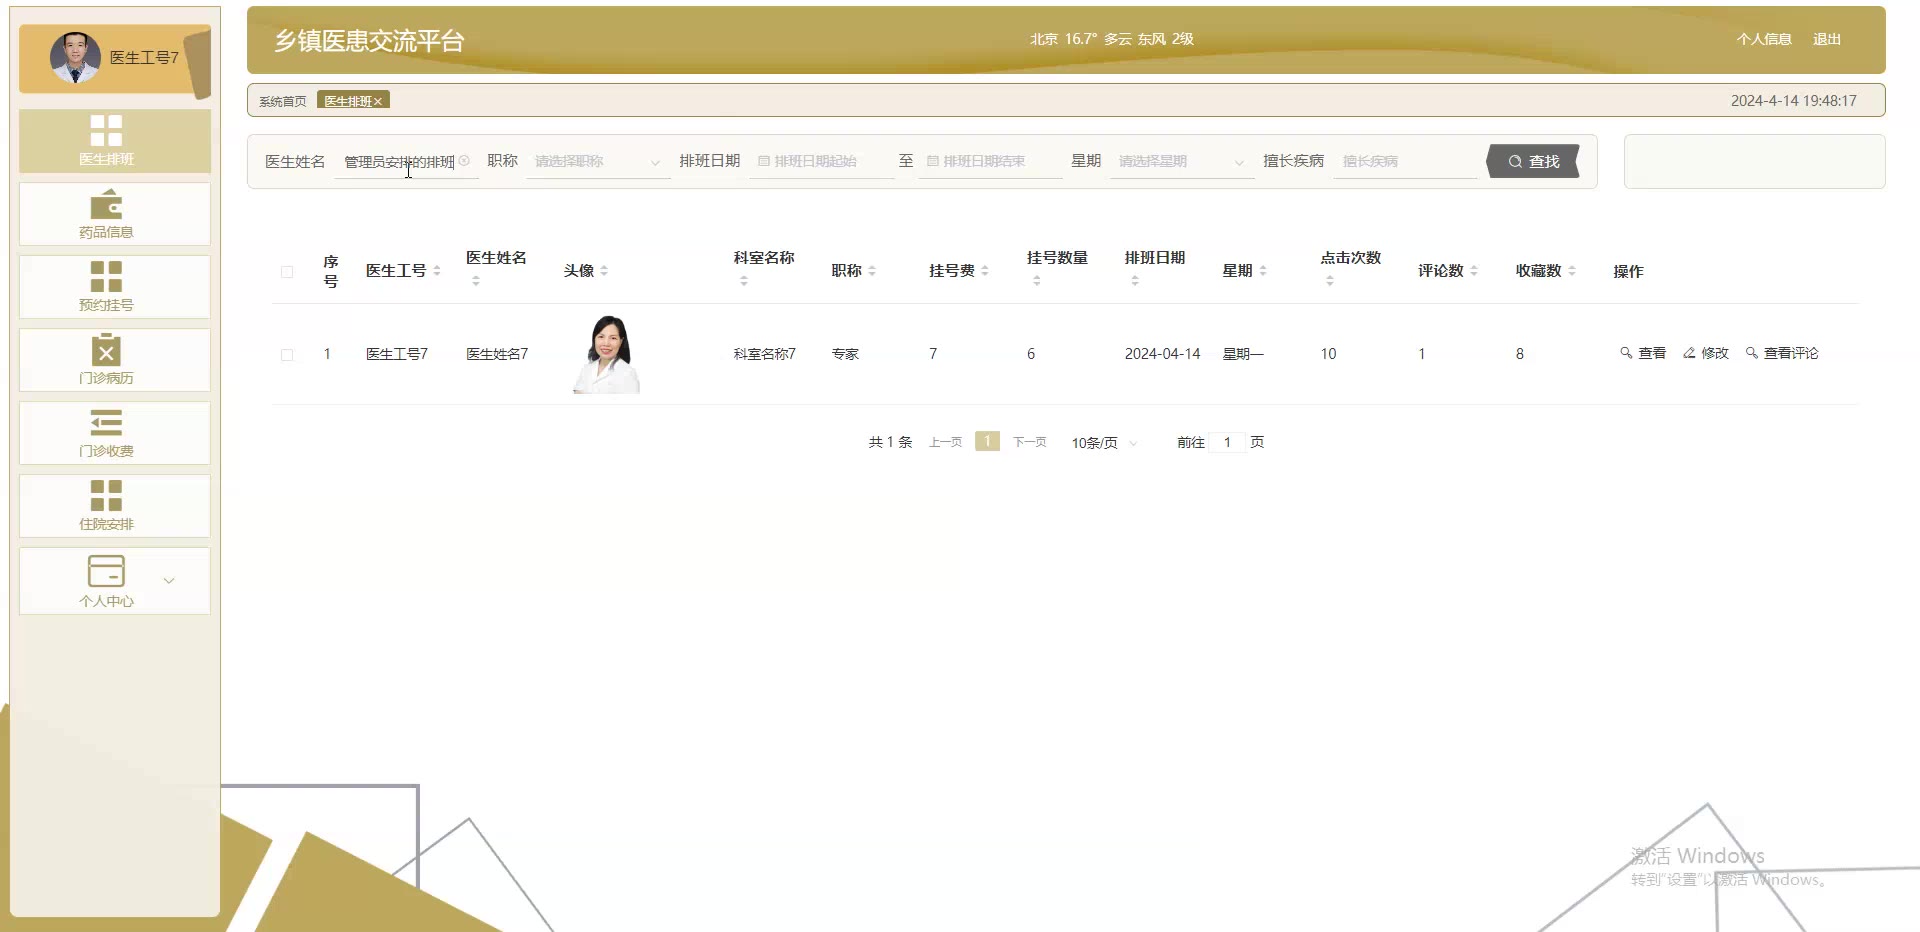The width and height of the screenshot is (1920, 932).
Task: Open 门诊病历 clipboard icon in sidebar
Action: pos(106,349)
